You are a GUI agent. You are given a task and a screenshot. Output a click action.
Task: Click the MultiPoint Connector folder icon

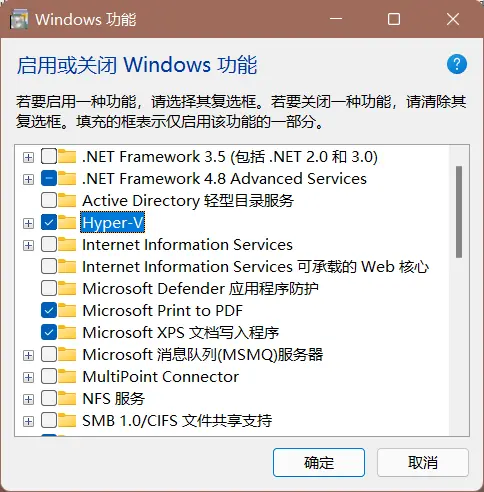(67, 376)
